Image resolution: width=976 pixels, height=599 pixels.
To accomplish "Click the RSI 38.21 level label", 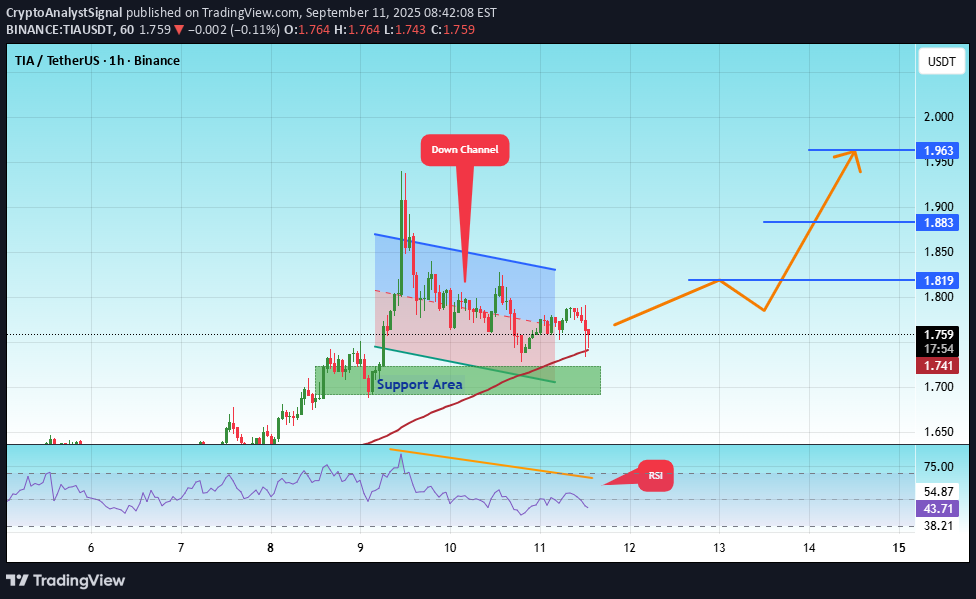I will coord(939,526).
